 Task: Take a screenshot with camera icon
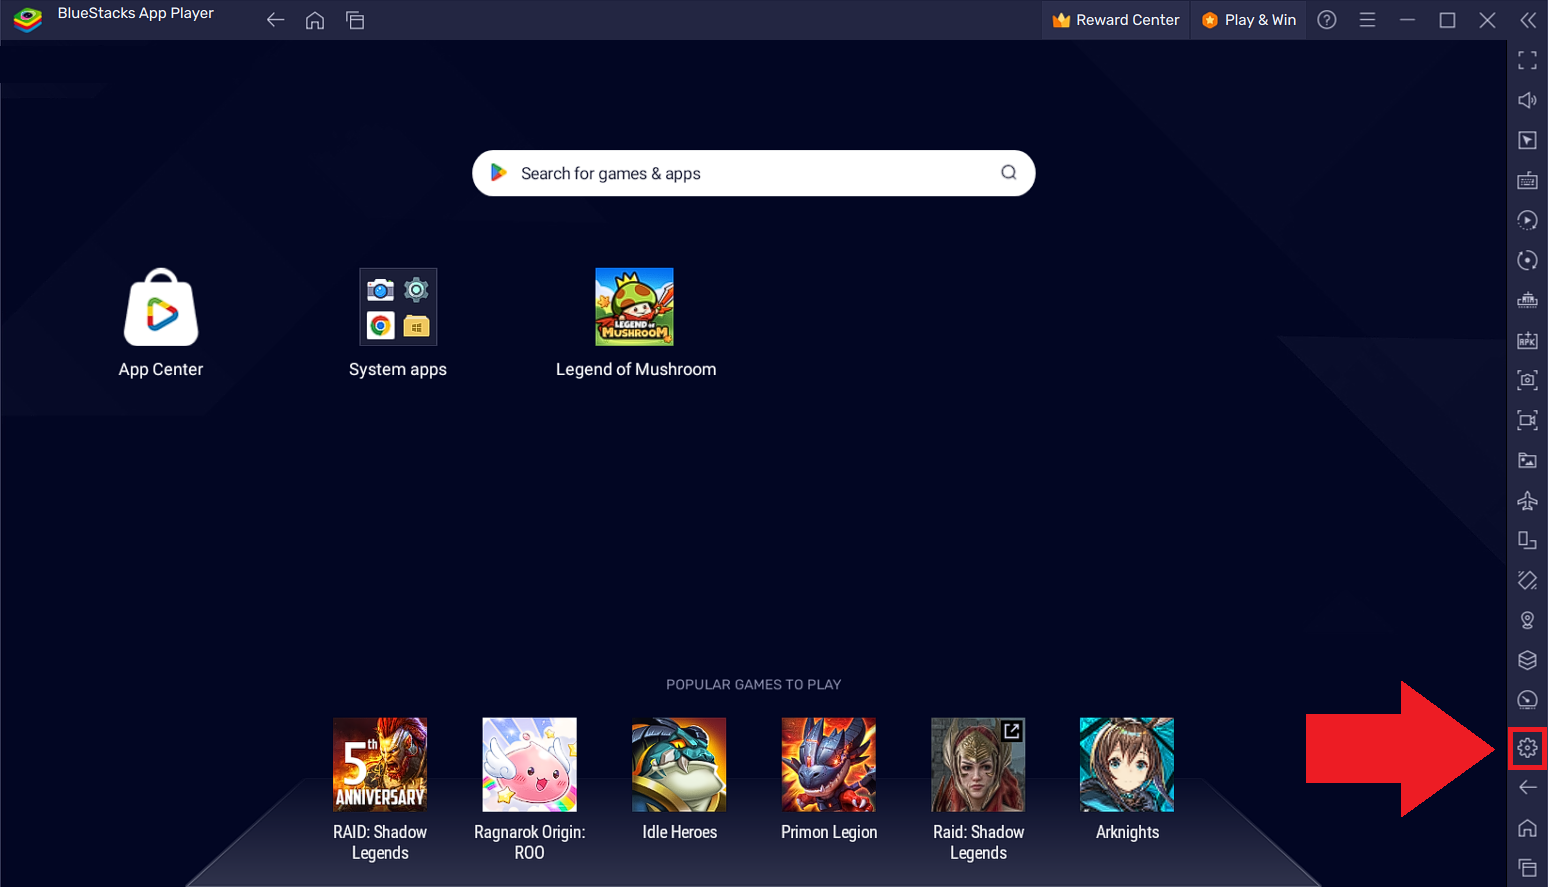click(x=1527, y=380)
